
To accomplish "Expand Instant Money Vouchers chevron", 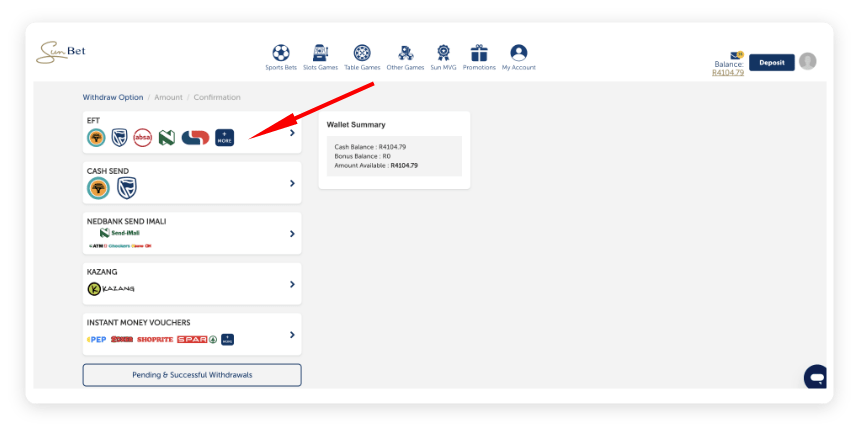I will (x=293, y=335).
